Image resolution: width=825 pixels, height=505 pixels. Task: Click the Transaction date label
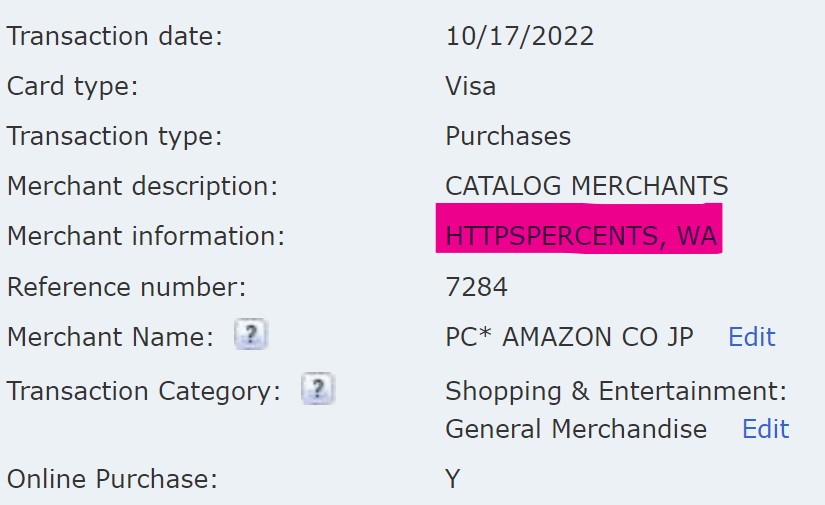(x=114, y=37)
